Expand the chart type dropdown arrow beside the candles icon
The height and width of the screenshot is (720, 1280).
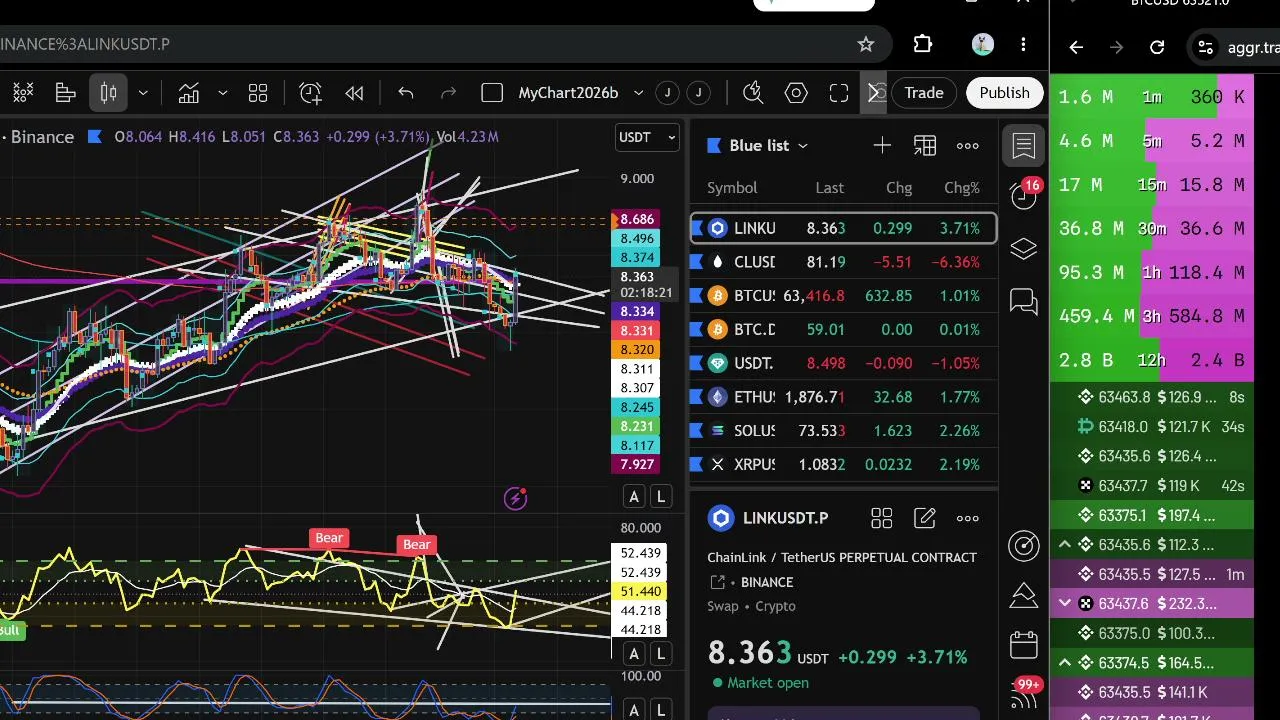pos(143,93)
